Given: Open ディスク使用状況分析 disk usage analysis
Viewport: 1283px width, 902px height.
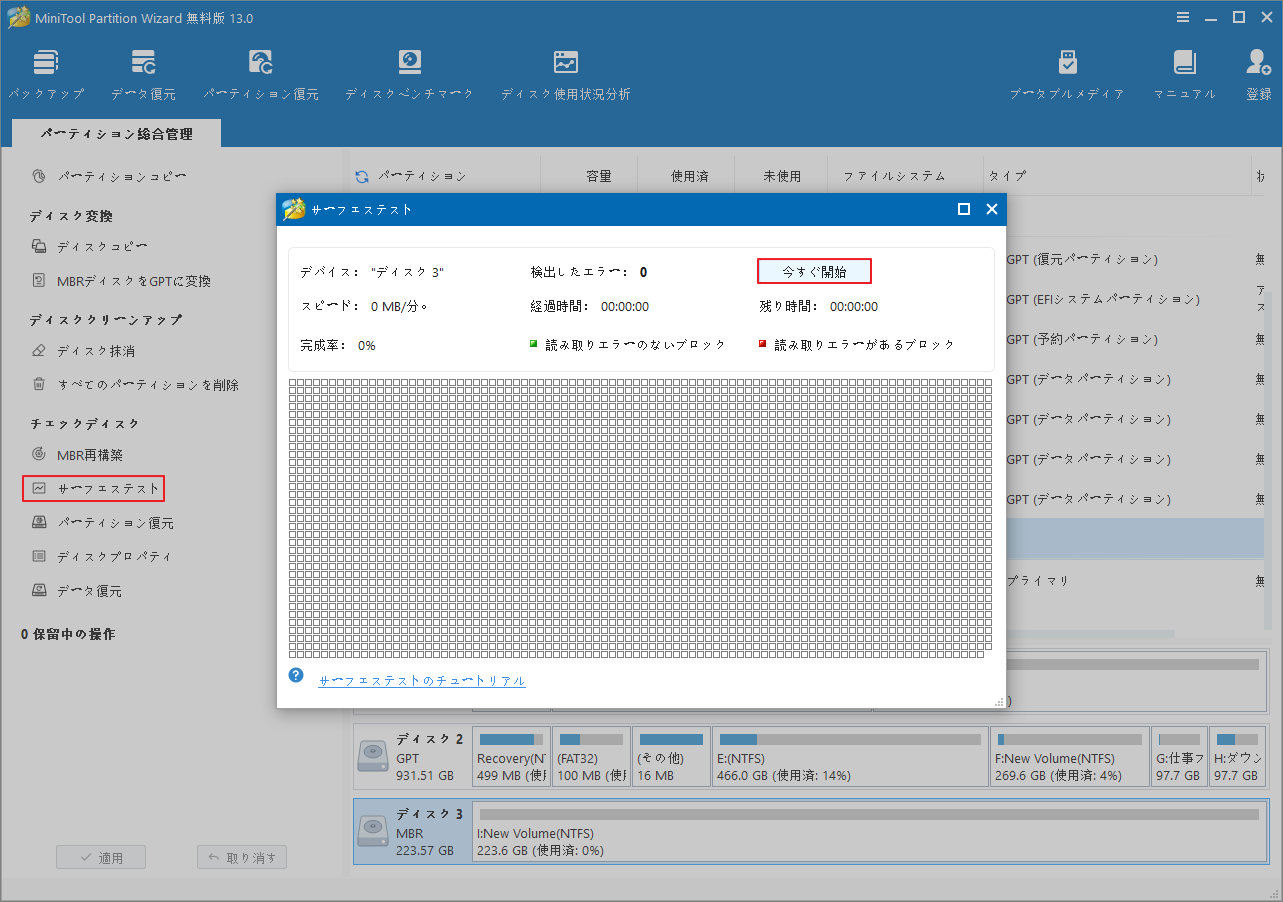Looking at the screenshot, I should point(565,71).
